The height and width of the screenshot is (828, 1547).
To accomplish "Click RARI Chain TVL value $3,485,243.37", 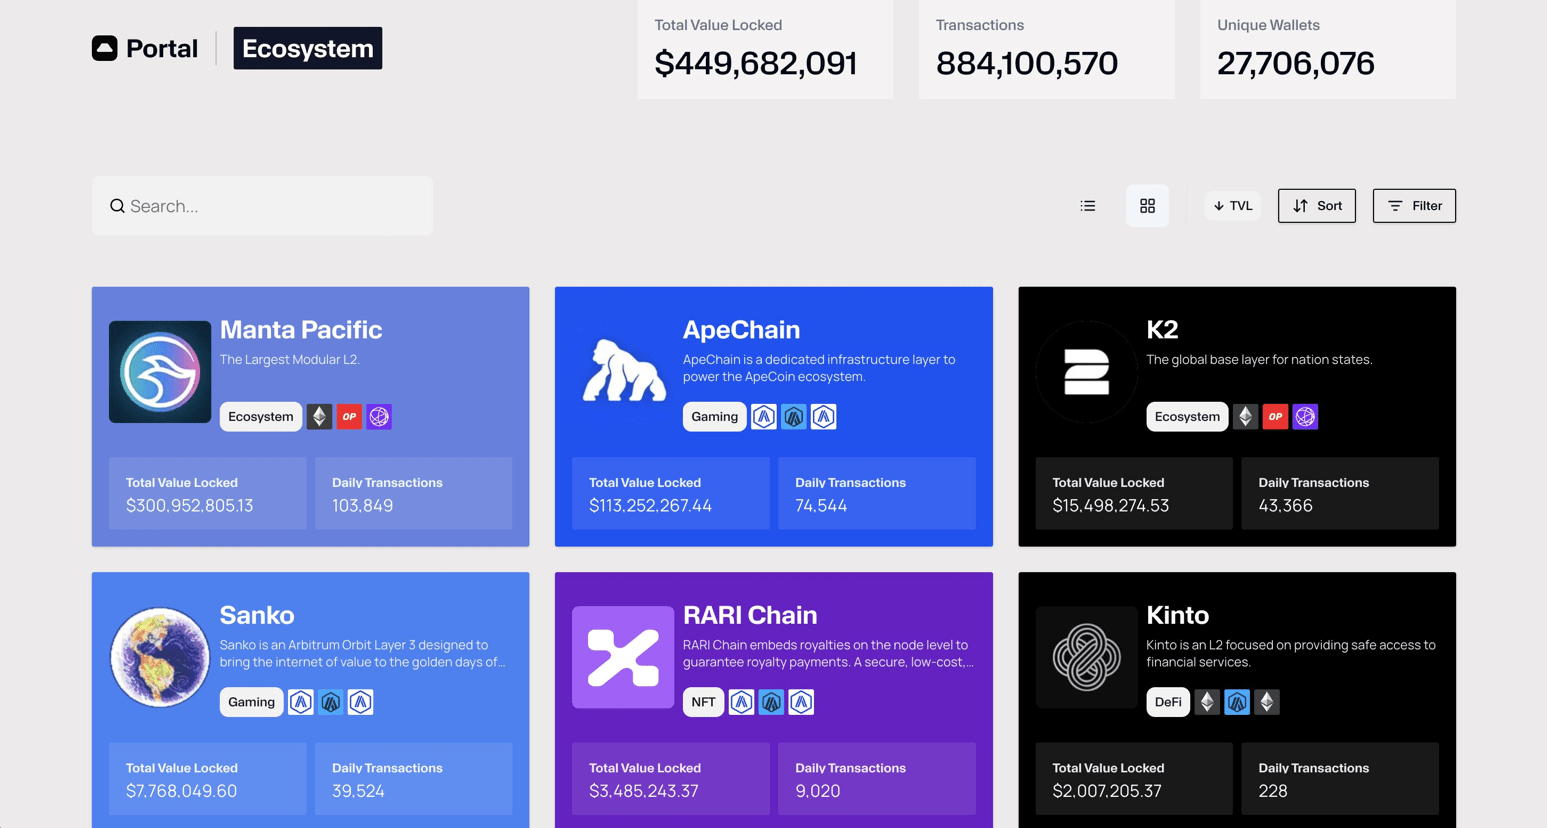I will coord(643,791).
